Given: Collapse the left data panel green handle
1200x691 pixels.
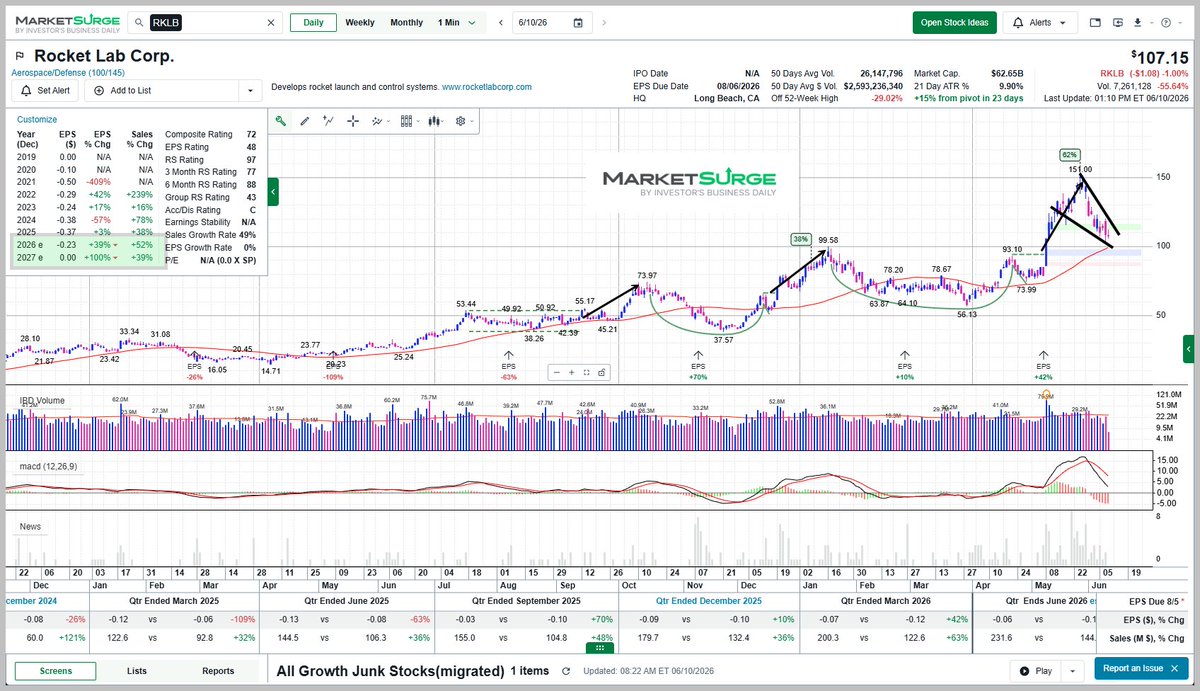Looking at the screenshot, I should point(273,190).
